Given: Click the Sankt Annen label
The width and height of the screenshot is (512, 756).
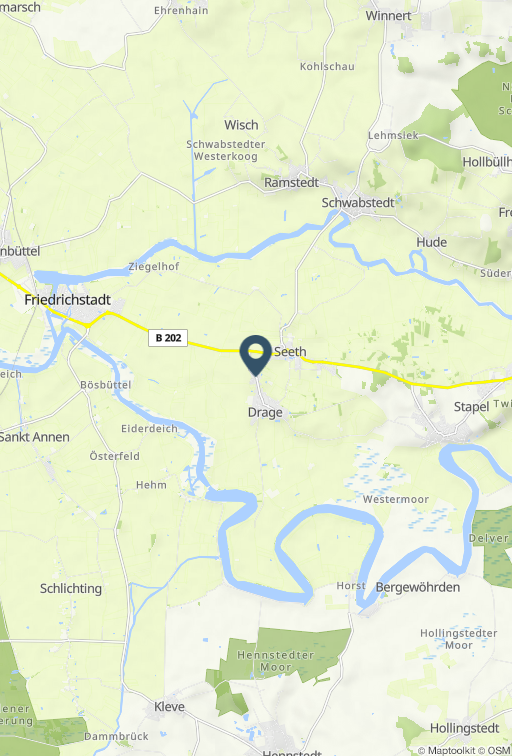Looking at the screenshot, I should 34,437.
